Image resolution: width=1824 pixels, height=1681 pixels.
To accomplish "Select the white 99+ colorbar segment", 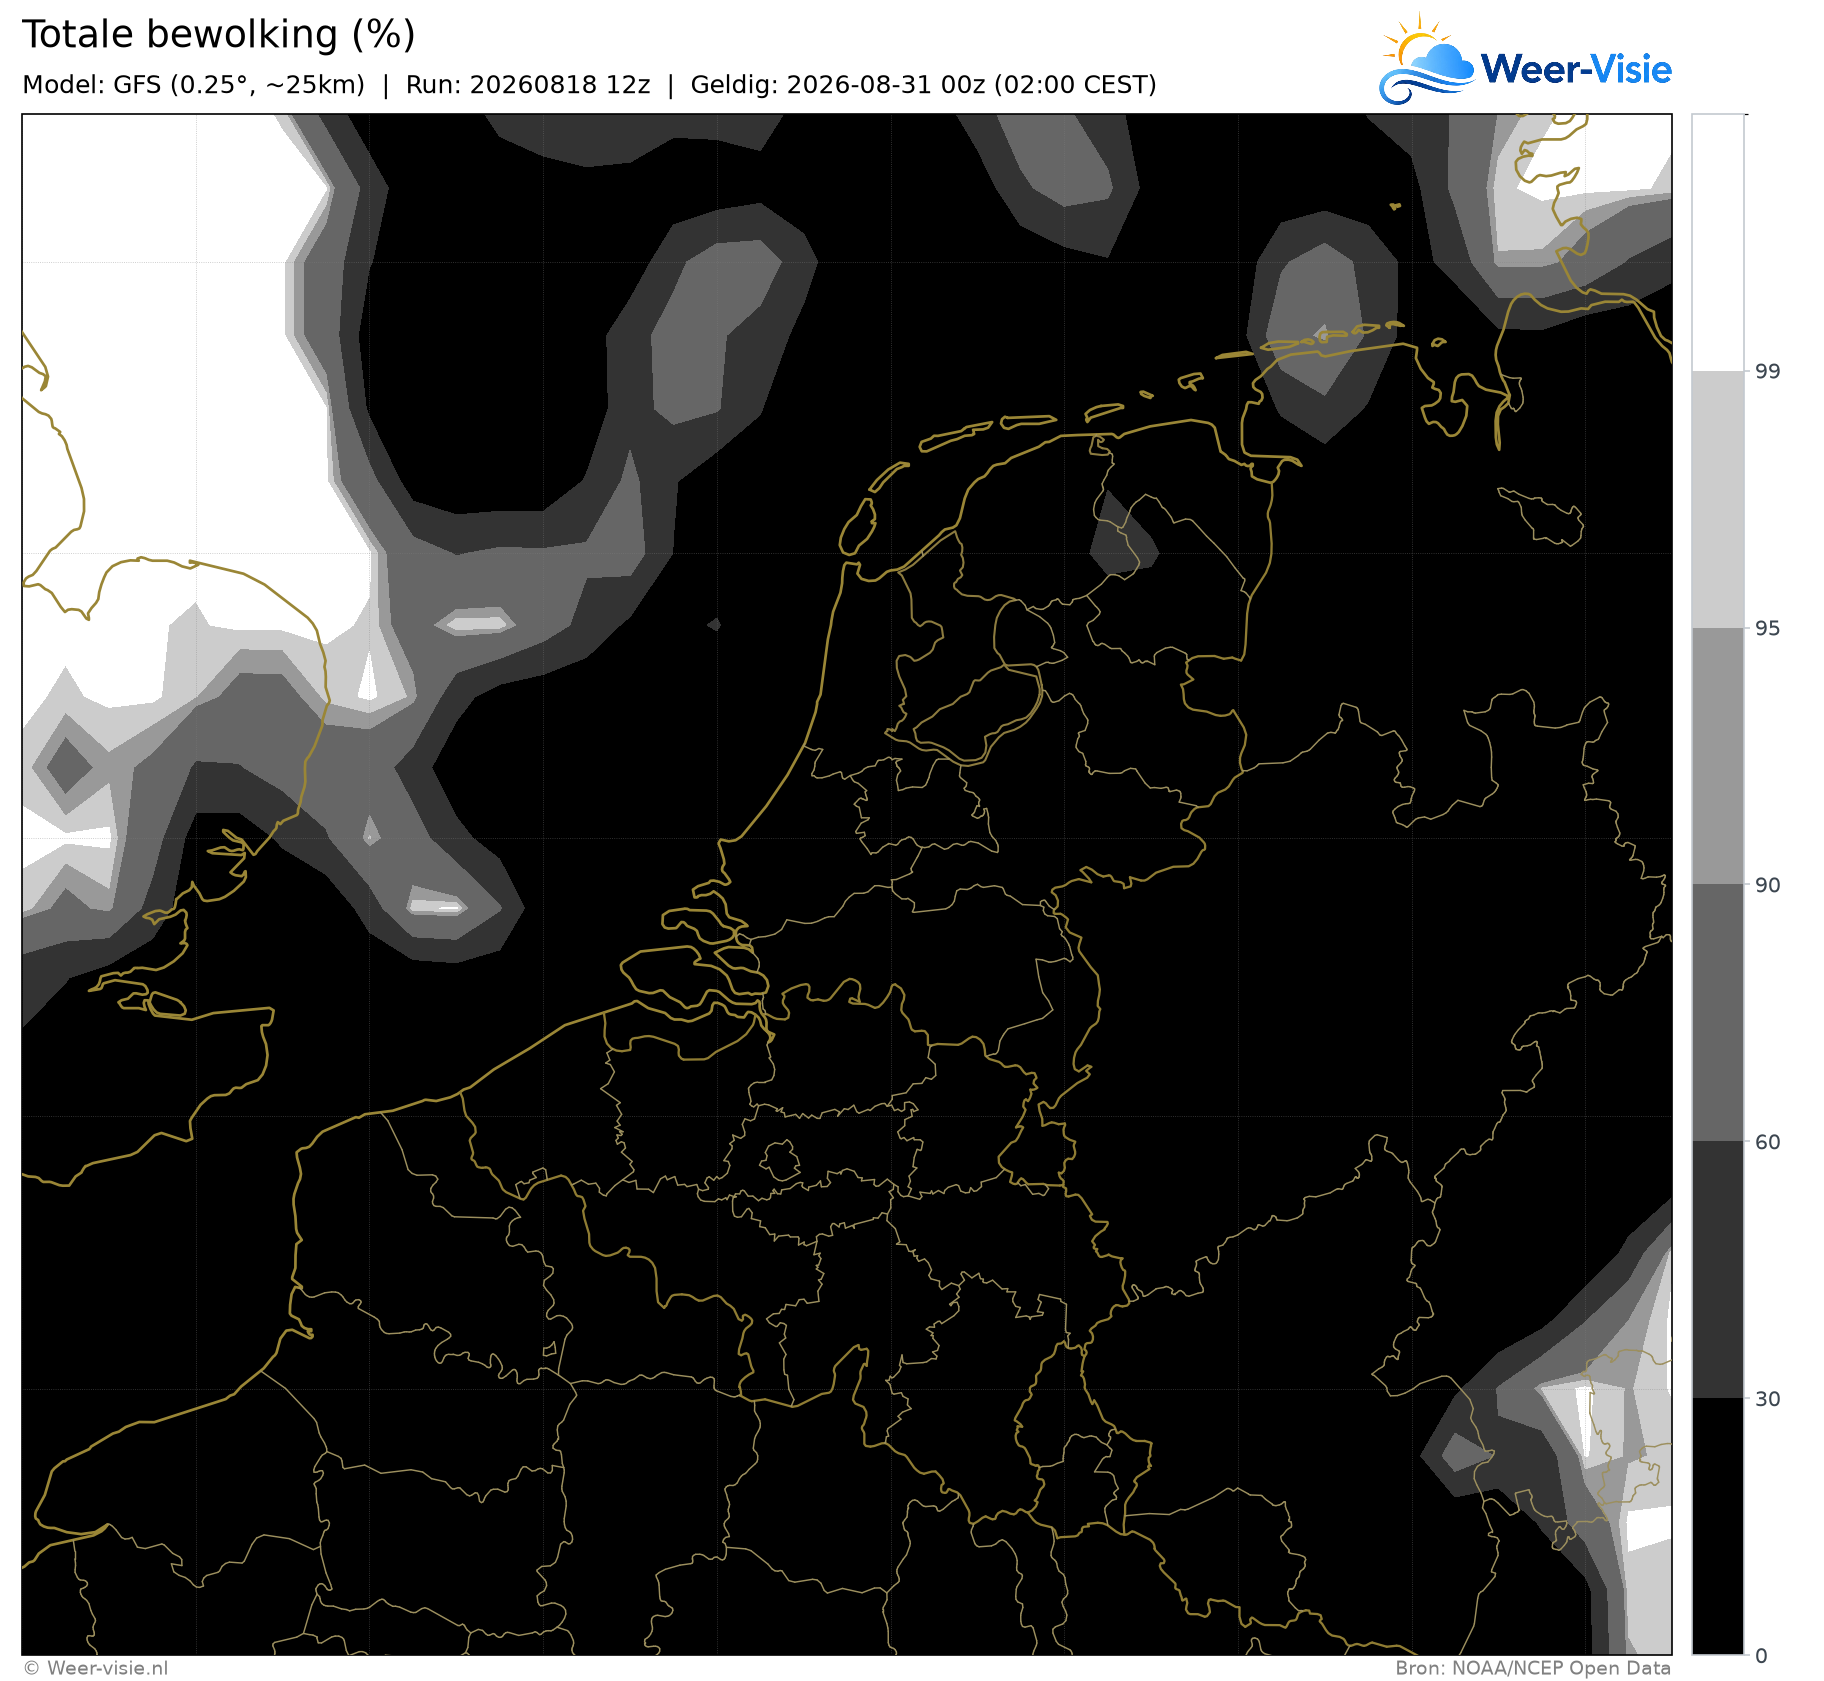I will click(1718, 243).
